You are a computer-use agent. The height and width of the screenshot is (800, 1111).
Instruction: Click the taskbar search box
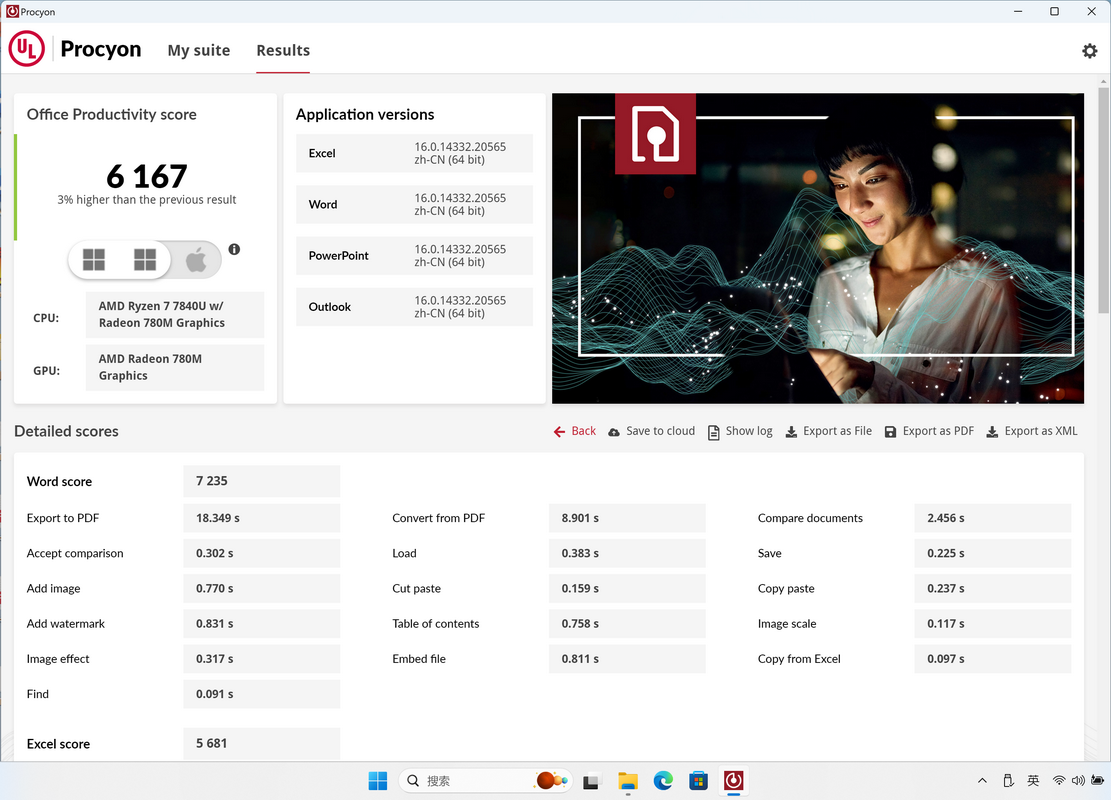point(485,781)
